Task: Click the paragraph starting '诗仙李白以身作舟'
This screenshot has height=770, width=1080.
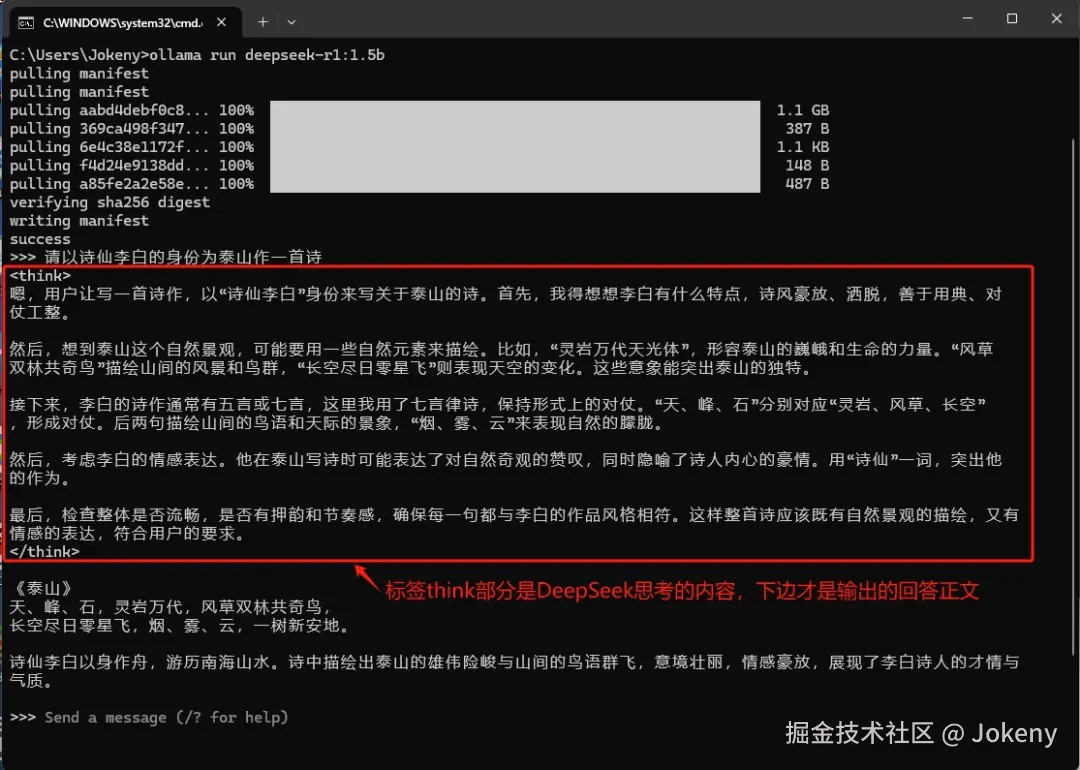Action: (515, 672)
